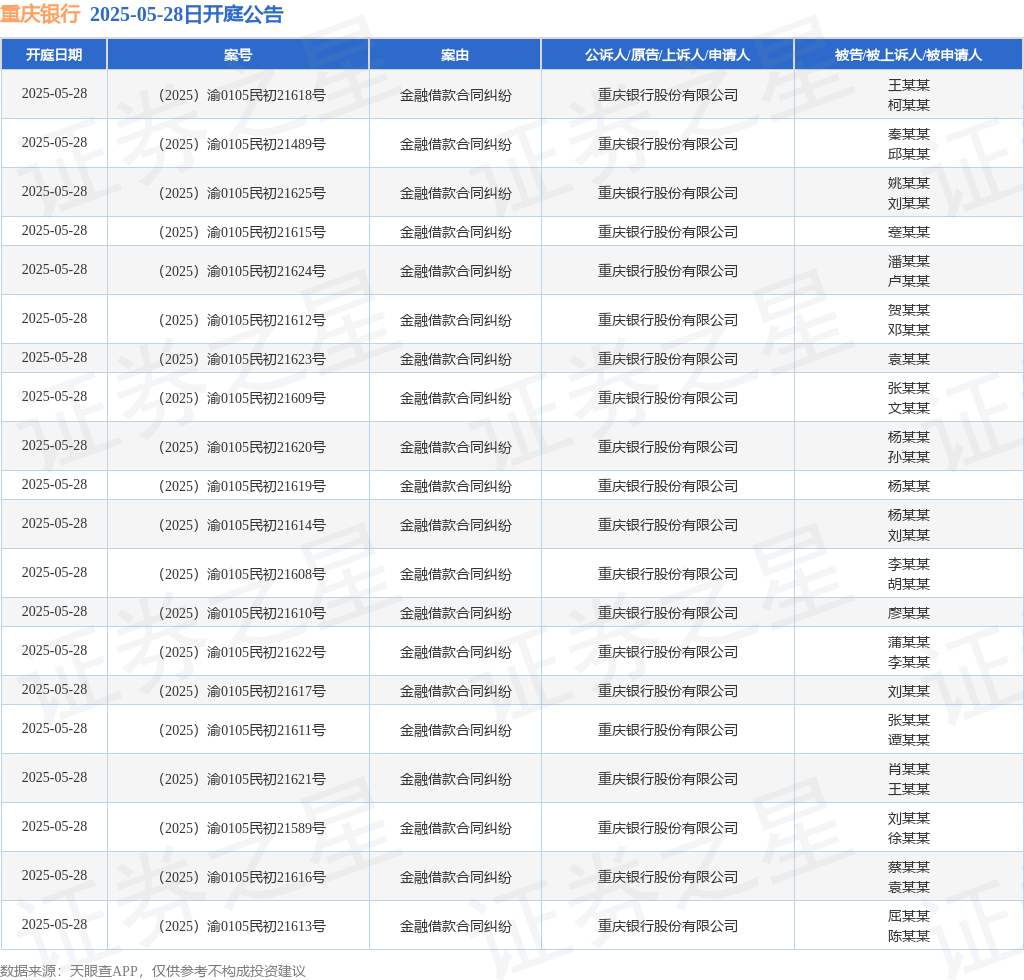Click defendant name 文某某

(908, 408)
